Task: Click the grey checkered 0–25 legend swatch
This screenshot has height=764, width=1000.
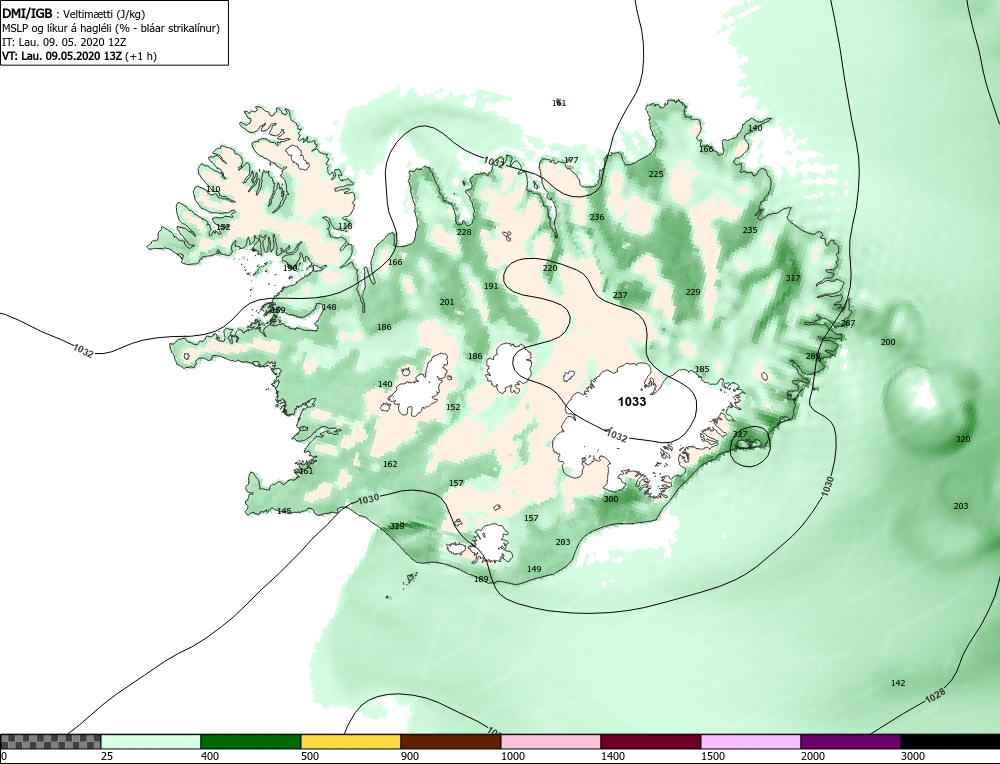Action: (51, 742)
